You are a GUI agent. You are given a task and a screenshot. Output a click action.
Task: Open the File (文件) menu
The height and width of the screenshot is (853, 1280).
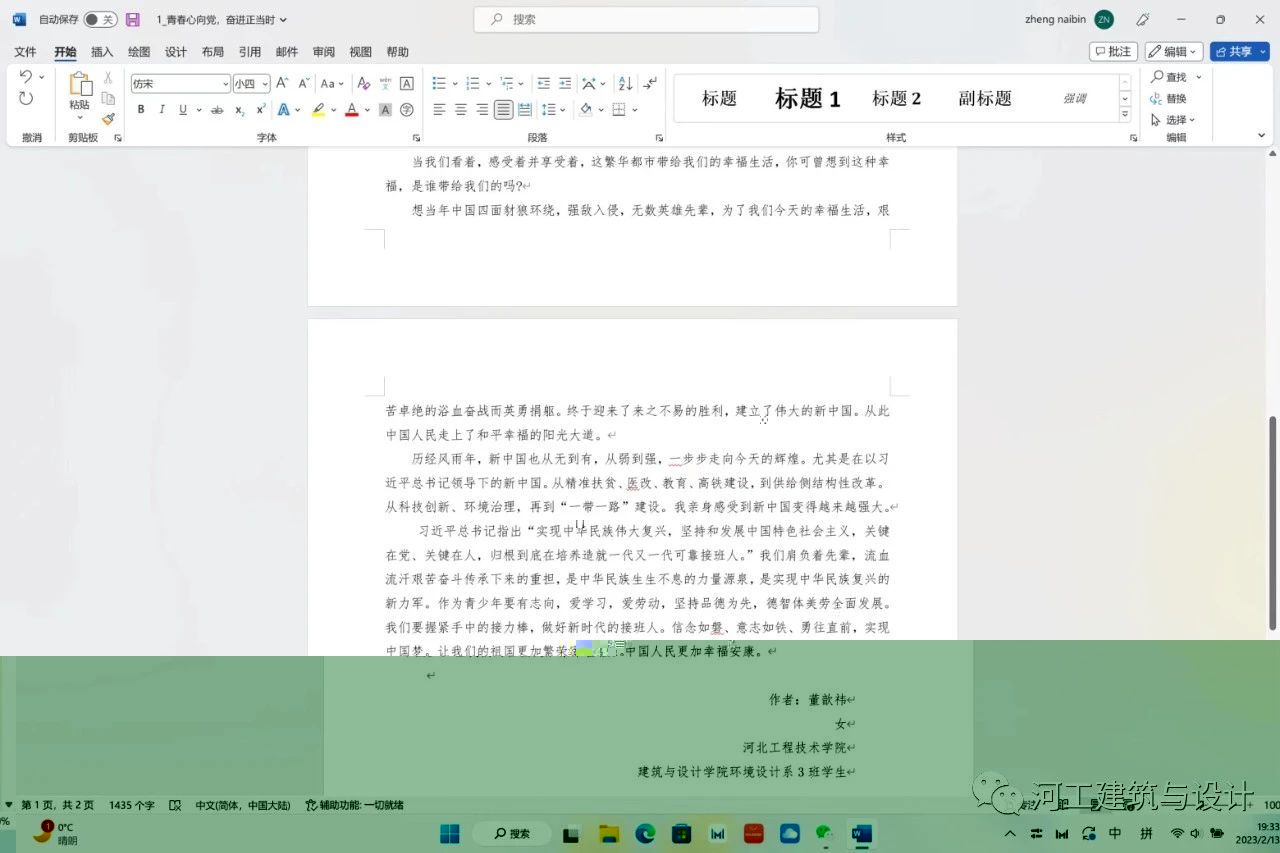[x=25, y=52]
